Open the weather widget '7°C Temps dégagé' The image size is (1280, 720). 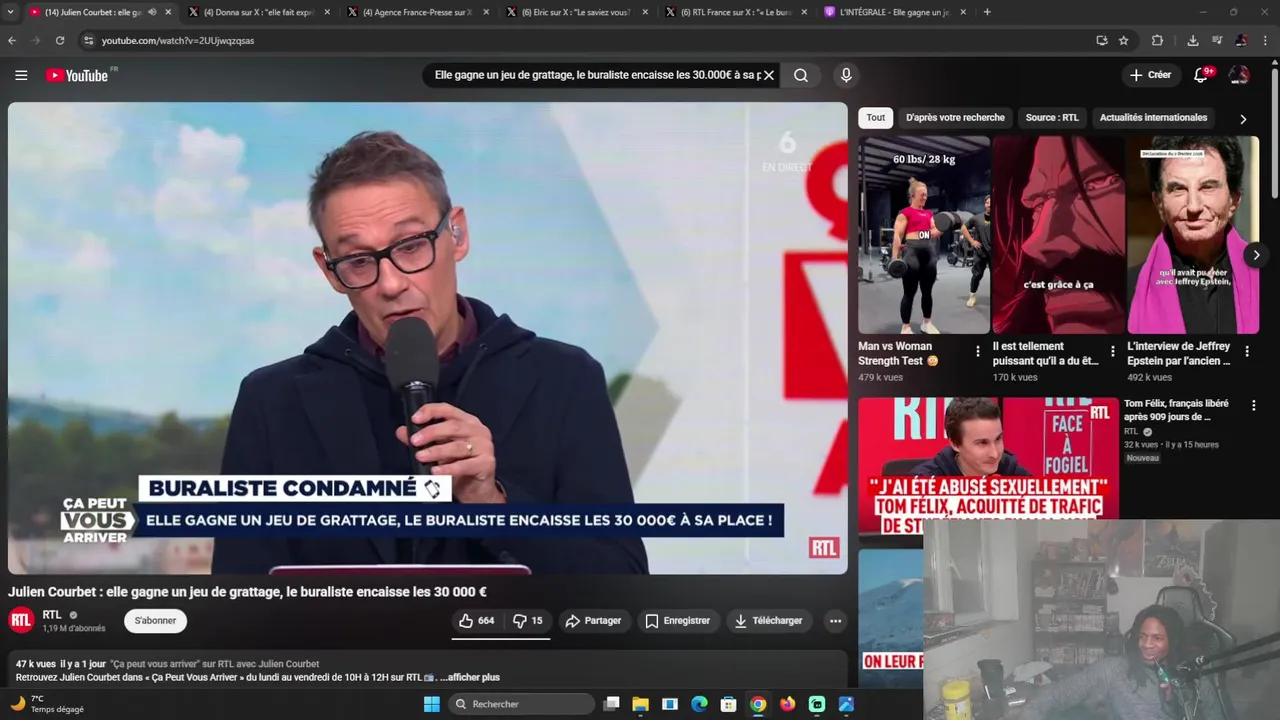(x=48, y=704)
